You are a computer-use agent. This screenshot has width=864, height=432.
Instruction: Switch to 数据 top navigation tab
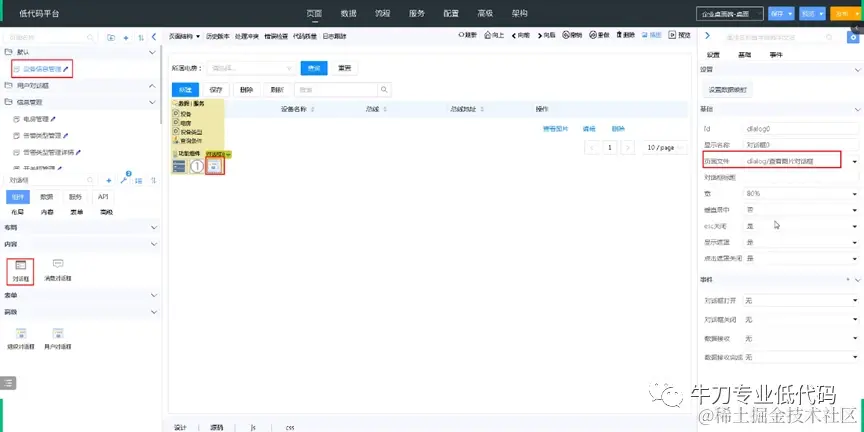[x=348, y=14]
